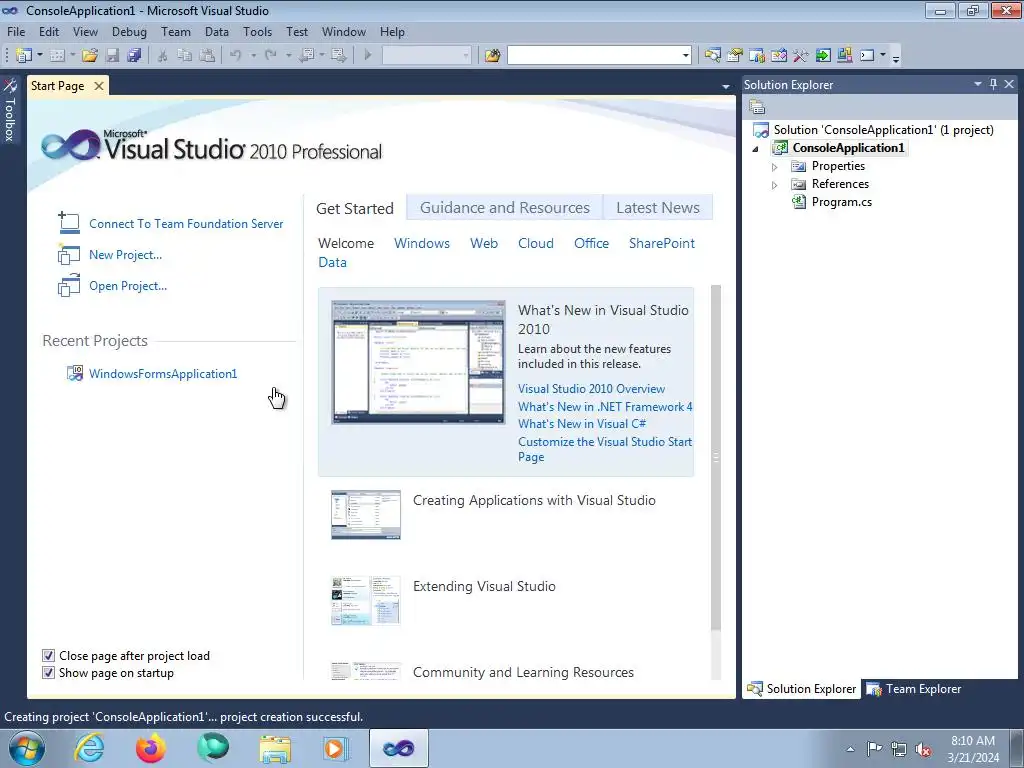The width and height of the screenshot is (1024, 768).
Task: Launch Firefox from the taskbar
Action: coord(150,748)
